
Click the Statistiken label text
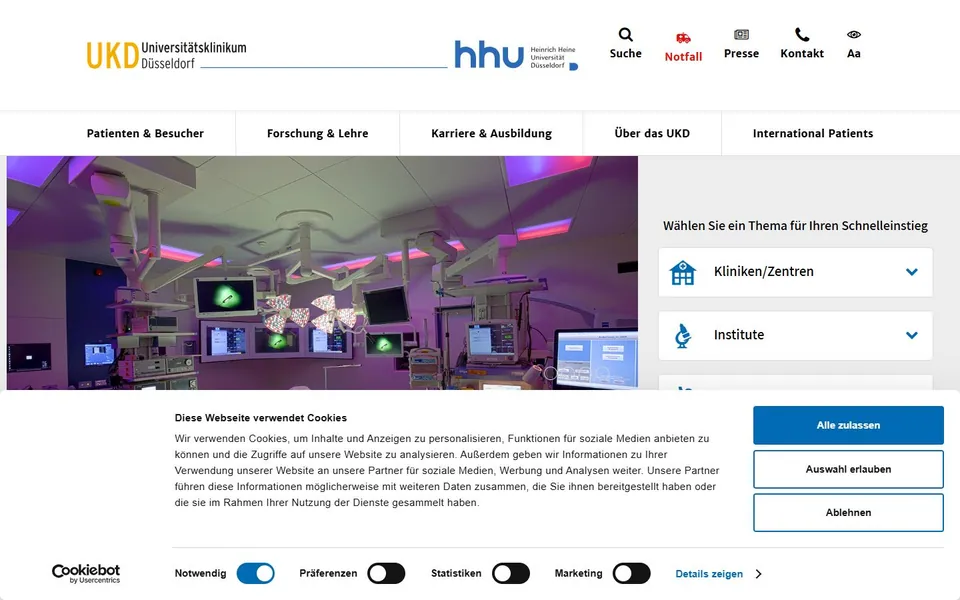tap(456, 573)
